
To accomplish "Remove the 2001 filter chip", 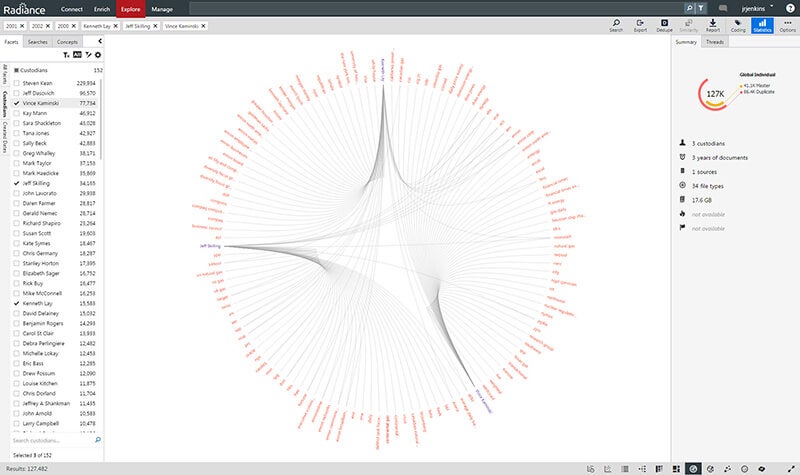I will tap(22, 26).
